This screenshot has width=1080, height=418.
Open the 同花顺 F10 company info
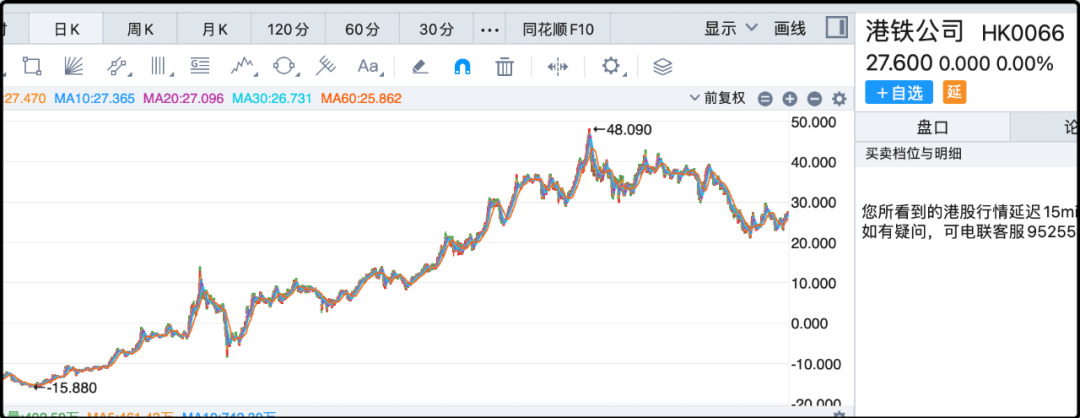click(x=558, y=29)
